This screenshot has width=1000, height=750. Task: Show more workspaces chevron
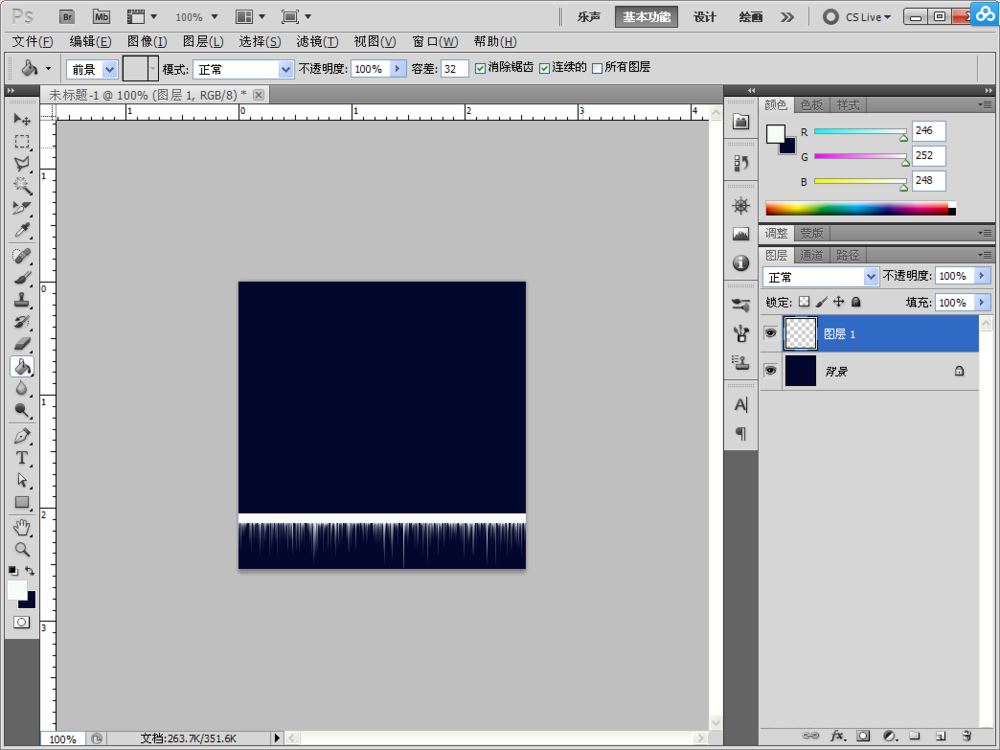(787, 17)
